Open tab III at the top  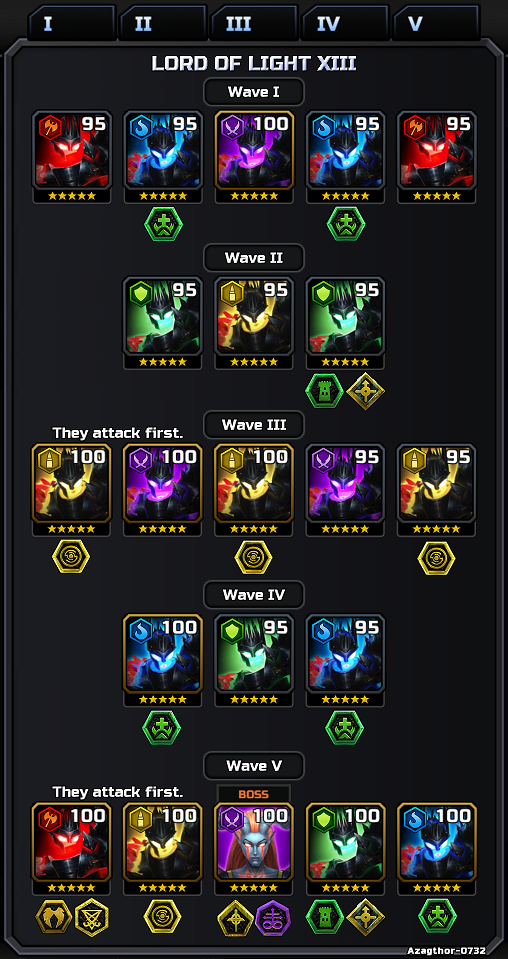click(x=254, y=23)
